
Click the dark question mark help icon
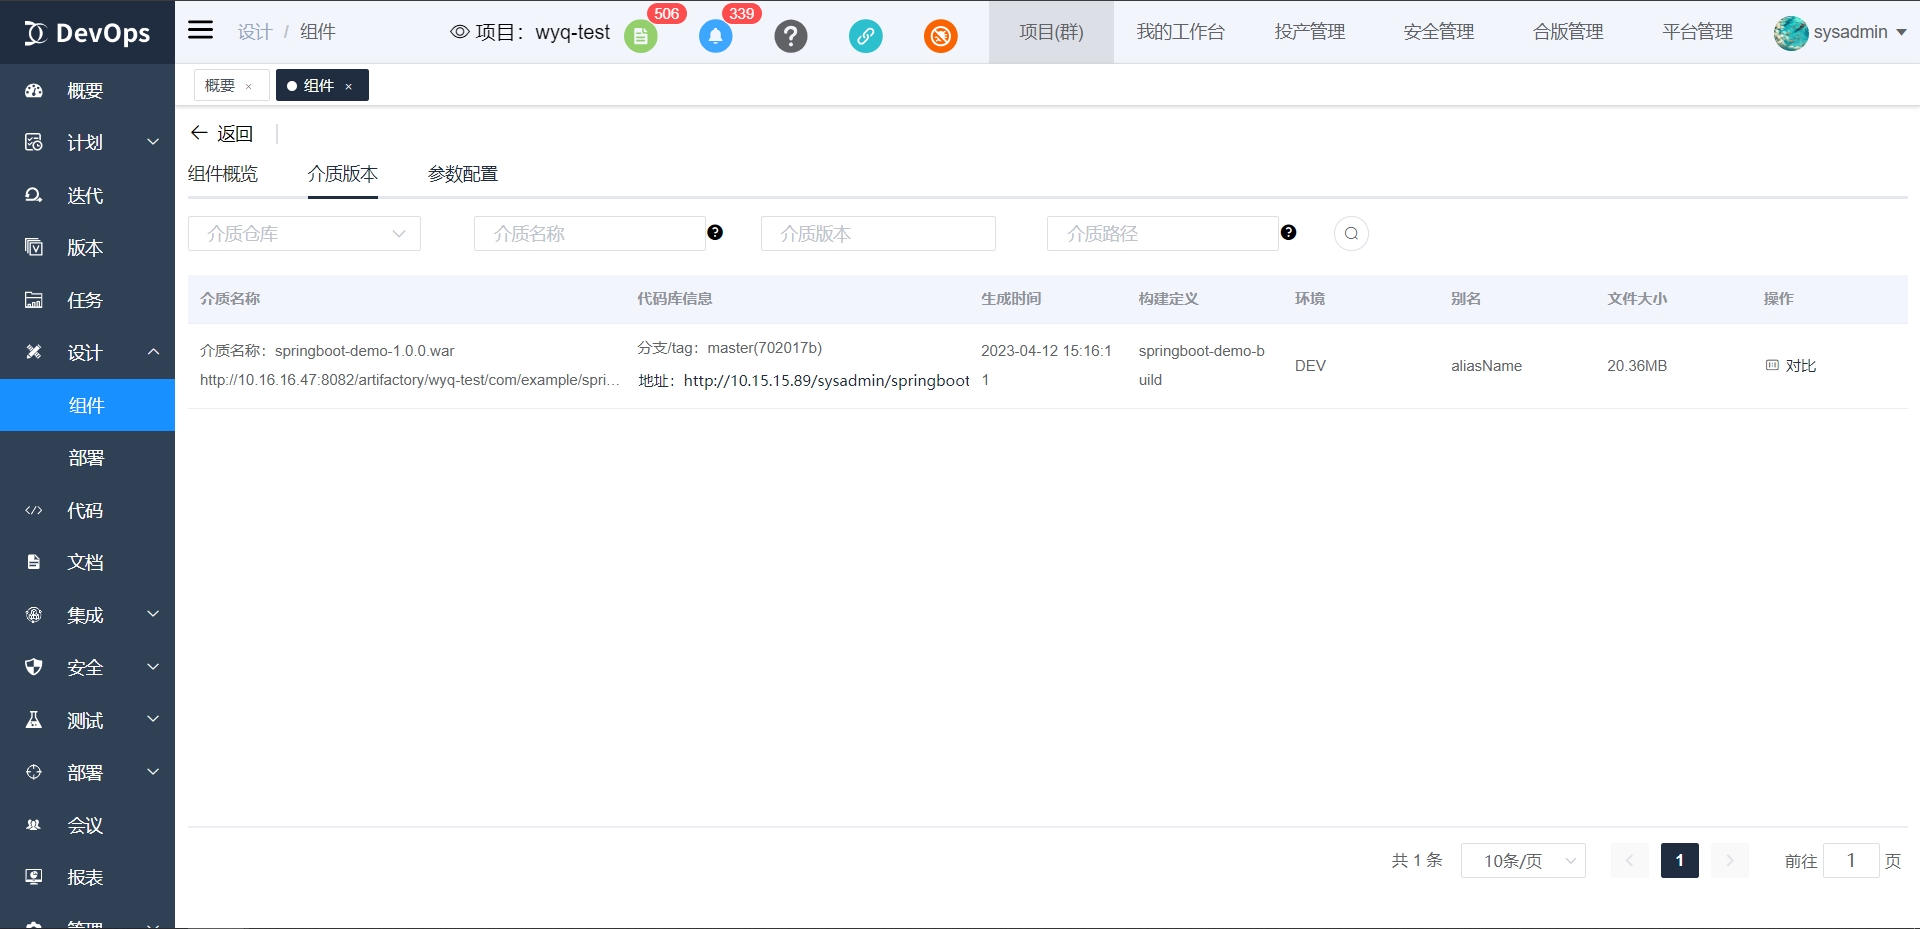790,37
